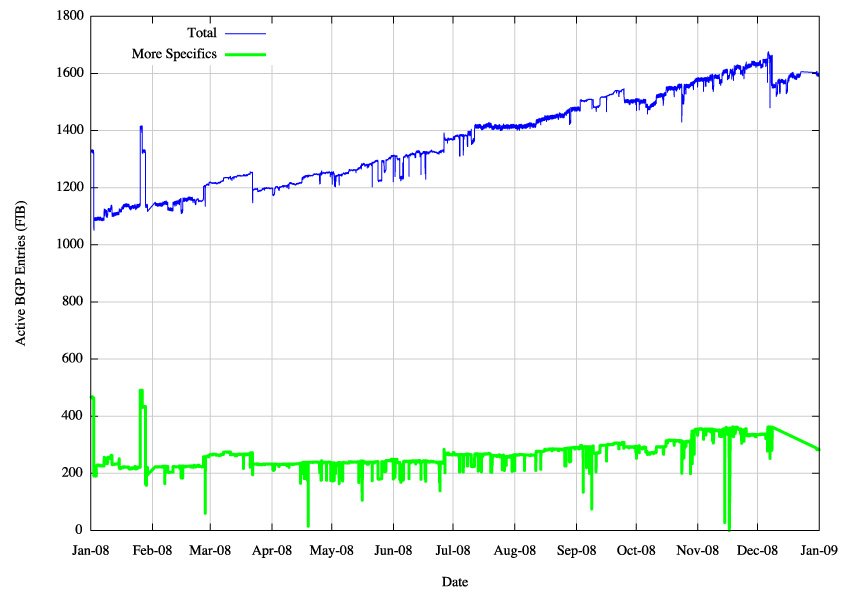Click the 'Active BGP Entries (FIB)' axis title
The height and width of the screenshot is (594, 846).
point(21,273)
